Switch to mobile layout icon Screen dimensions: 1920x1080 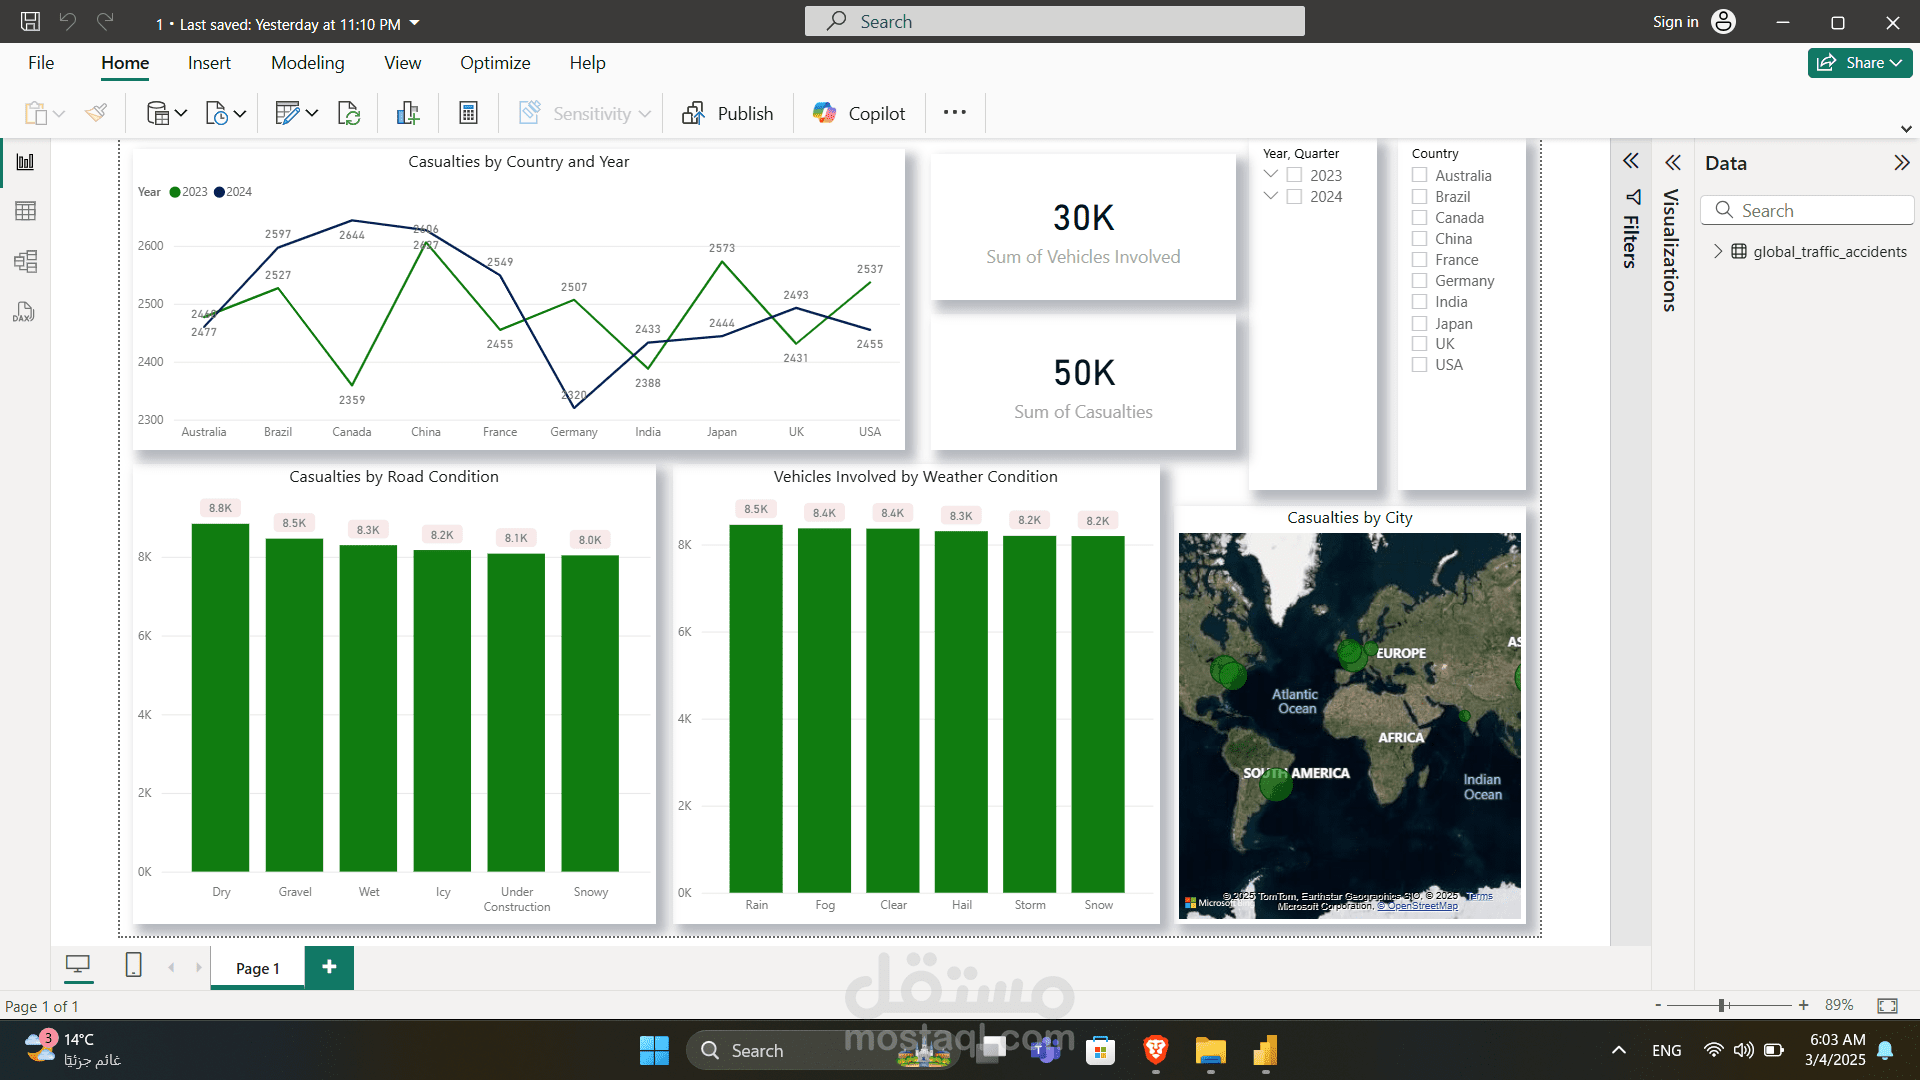pyautogui.click(x=133, y=965)
